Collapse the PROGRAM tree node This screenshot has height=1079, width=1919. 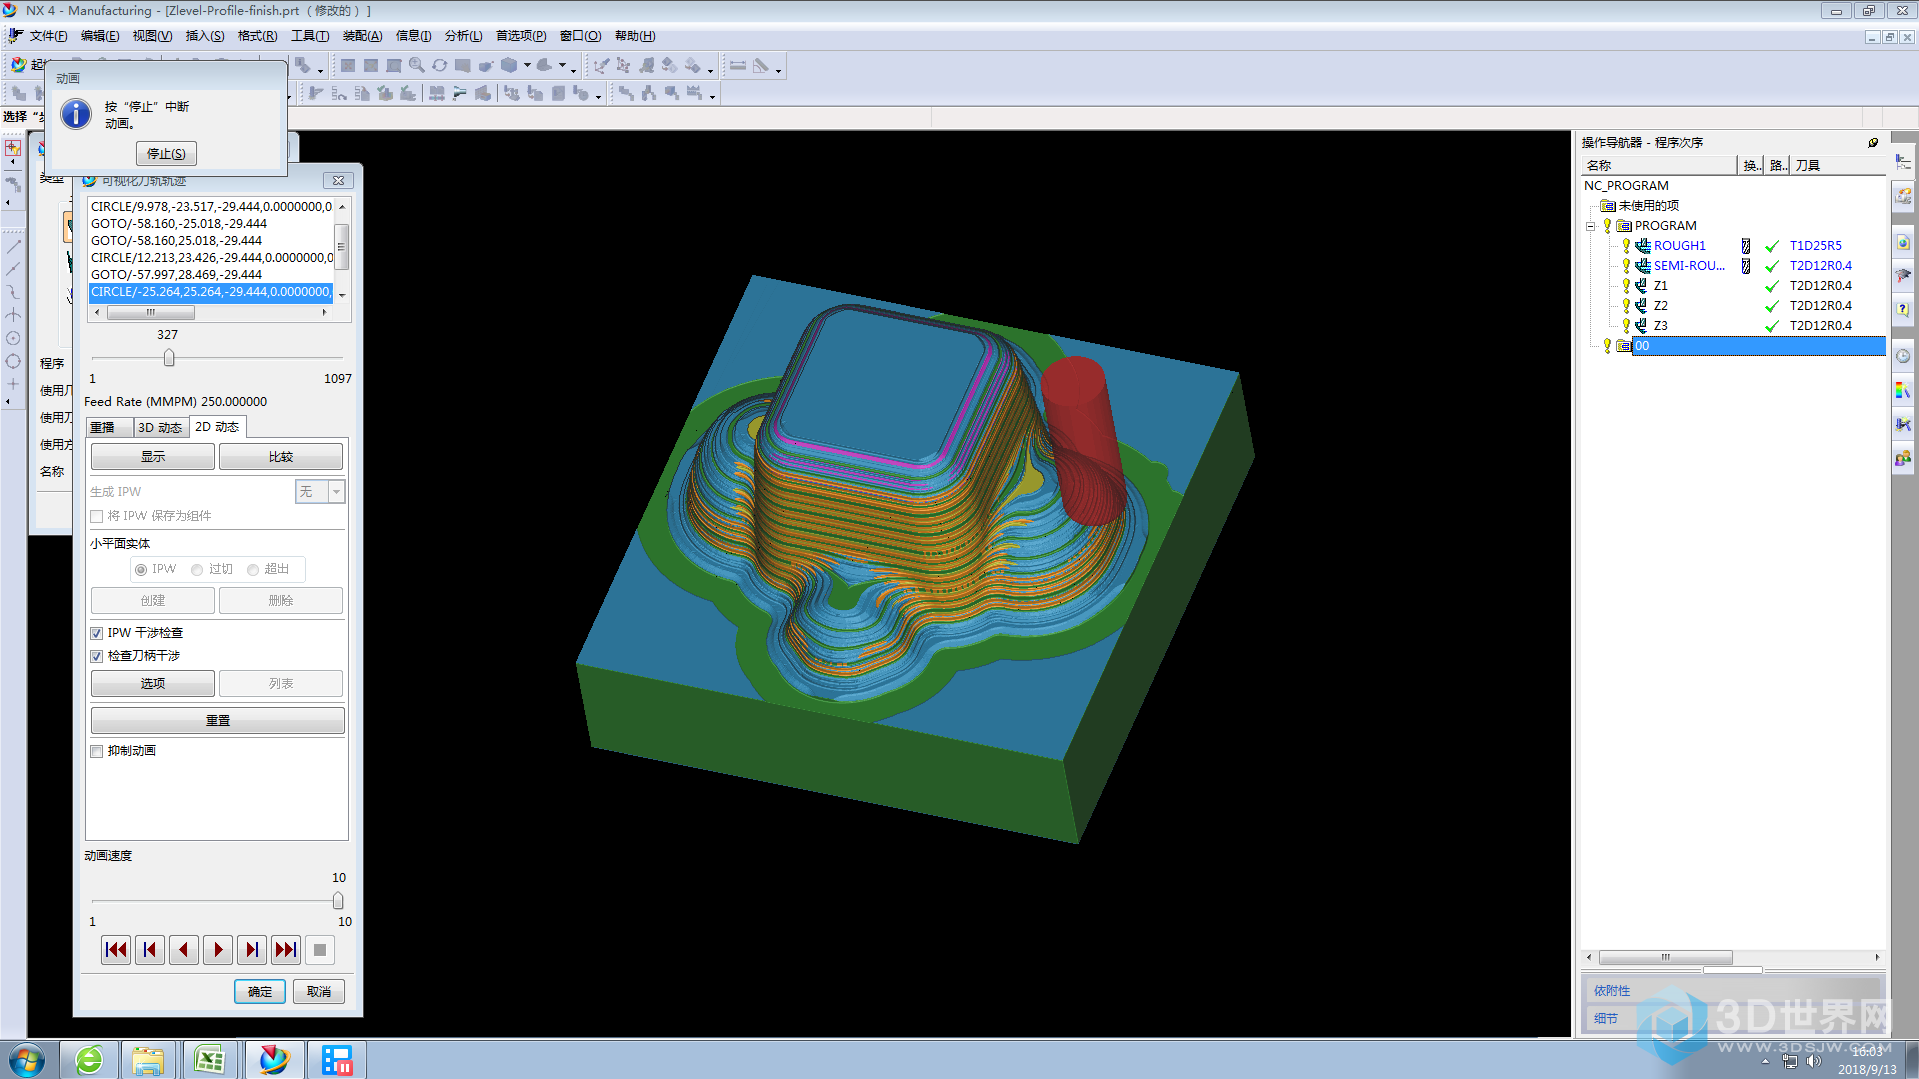1590,226
